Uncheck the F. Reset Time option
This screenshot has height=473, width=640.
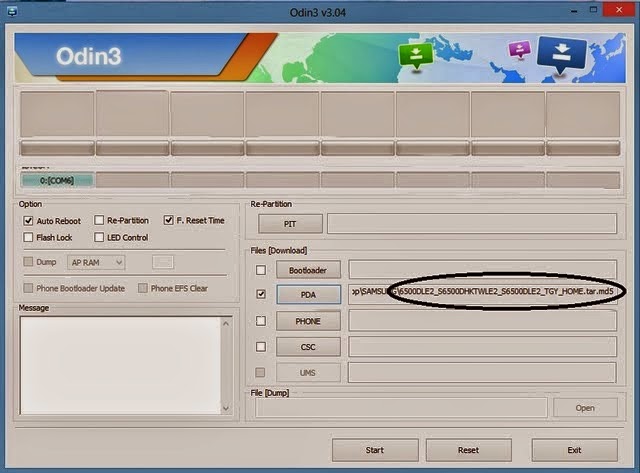click(168, 220)
